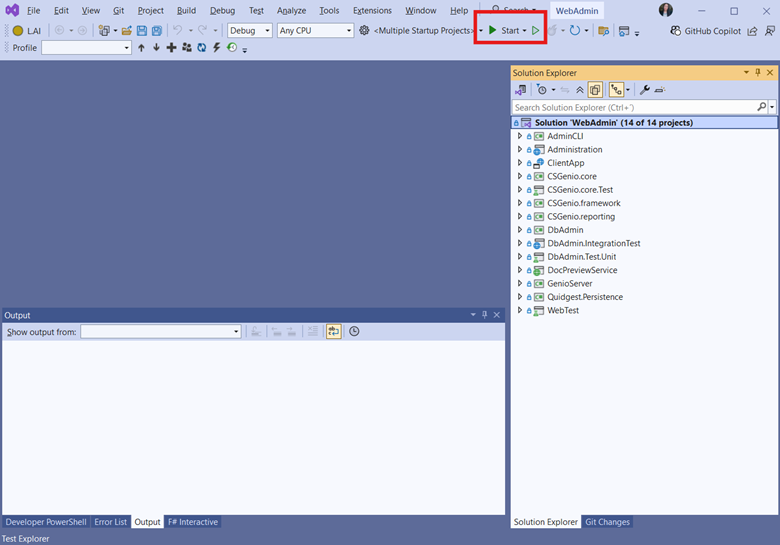Select the ClientApp project
This screenshot has height=545, width=780.
click(x=566, y=163)
